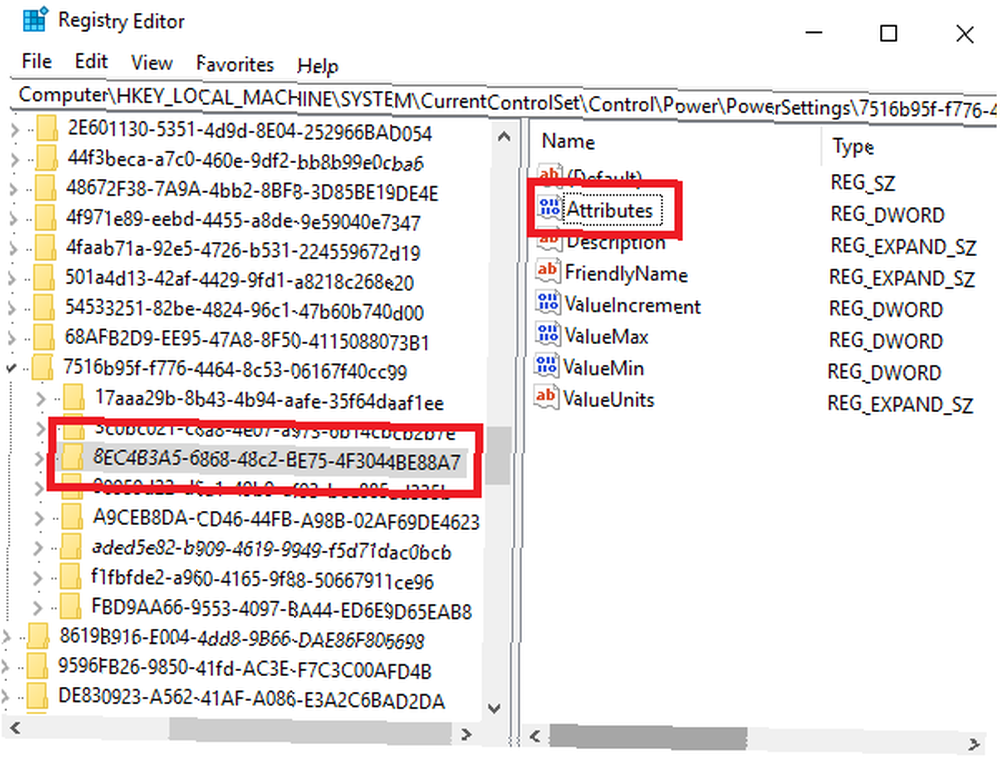
Task: Expand the A9CEB8DA-CD46-44FB subkey
Action: pos(39,518)
